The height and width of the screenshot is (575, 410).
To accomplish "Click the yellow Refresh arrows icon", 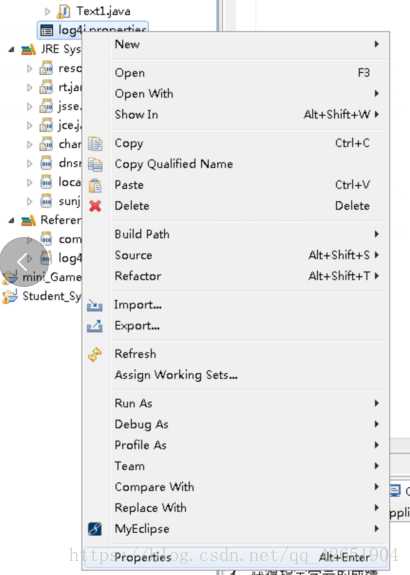I will [95, 354].
